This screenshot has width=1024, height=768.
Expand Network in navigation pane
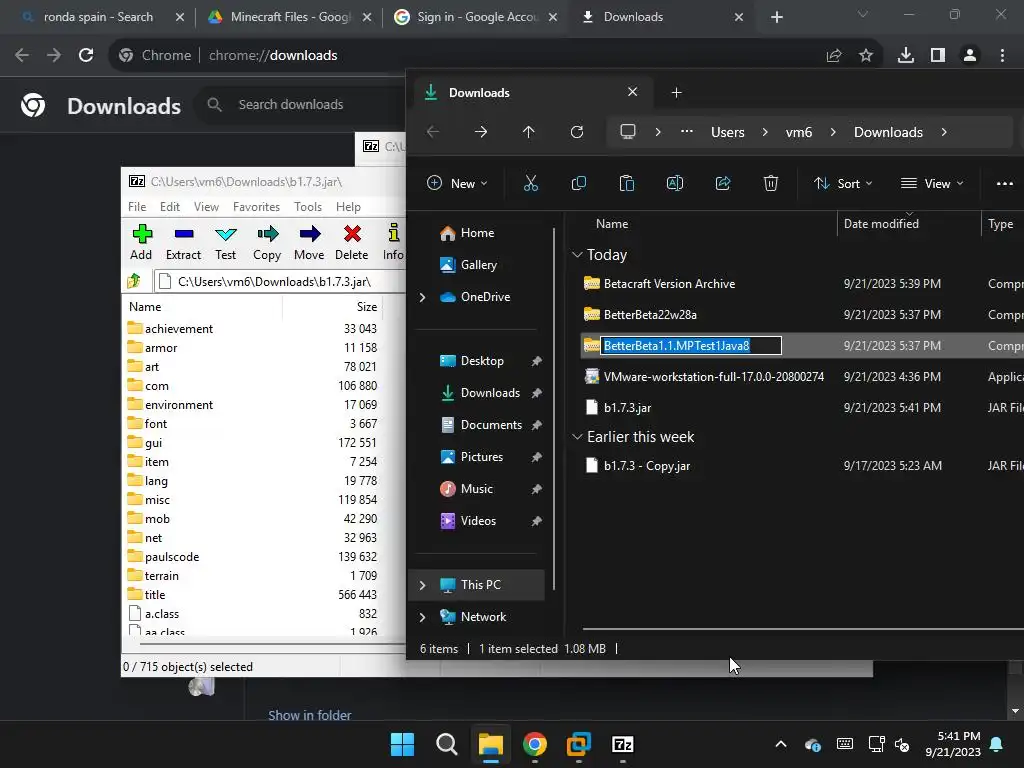(423, 617)
